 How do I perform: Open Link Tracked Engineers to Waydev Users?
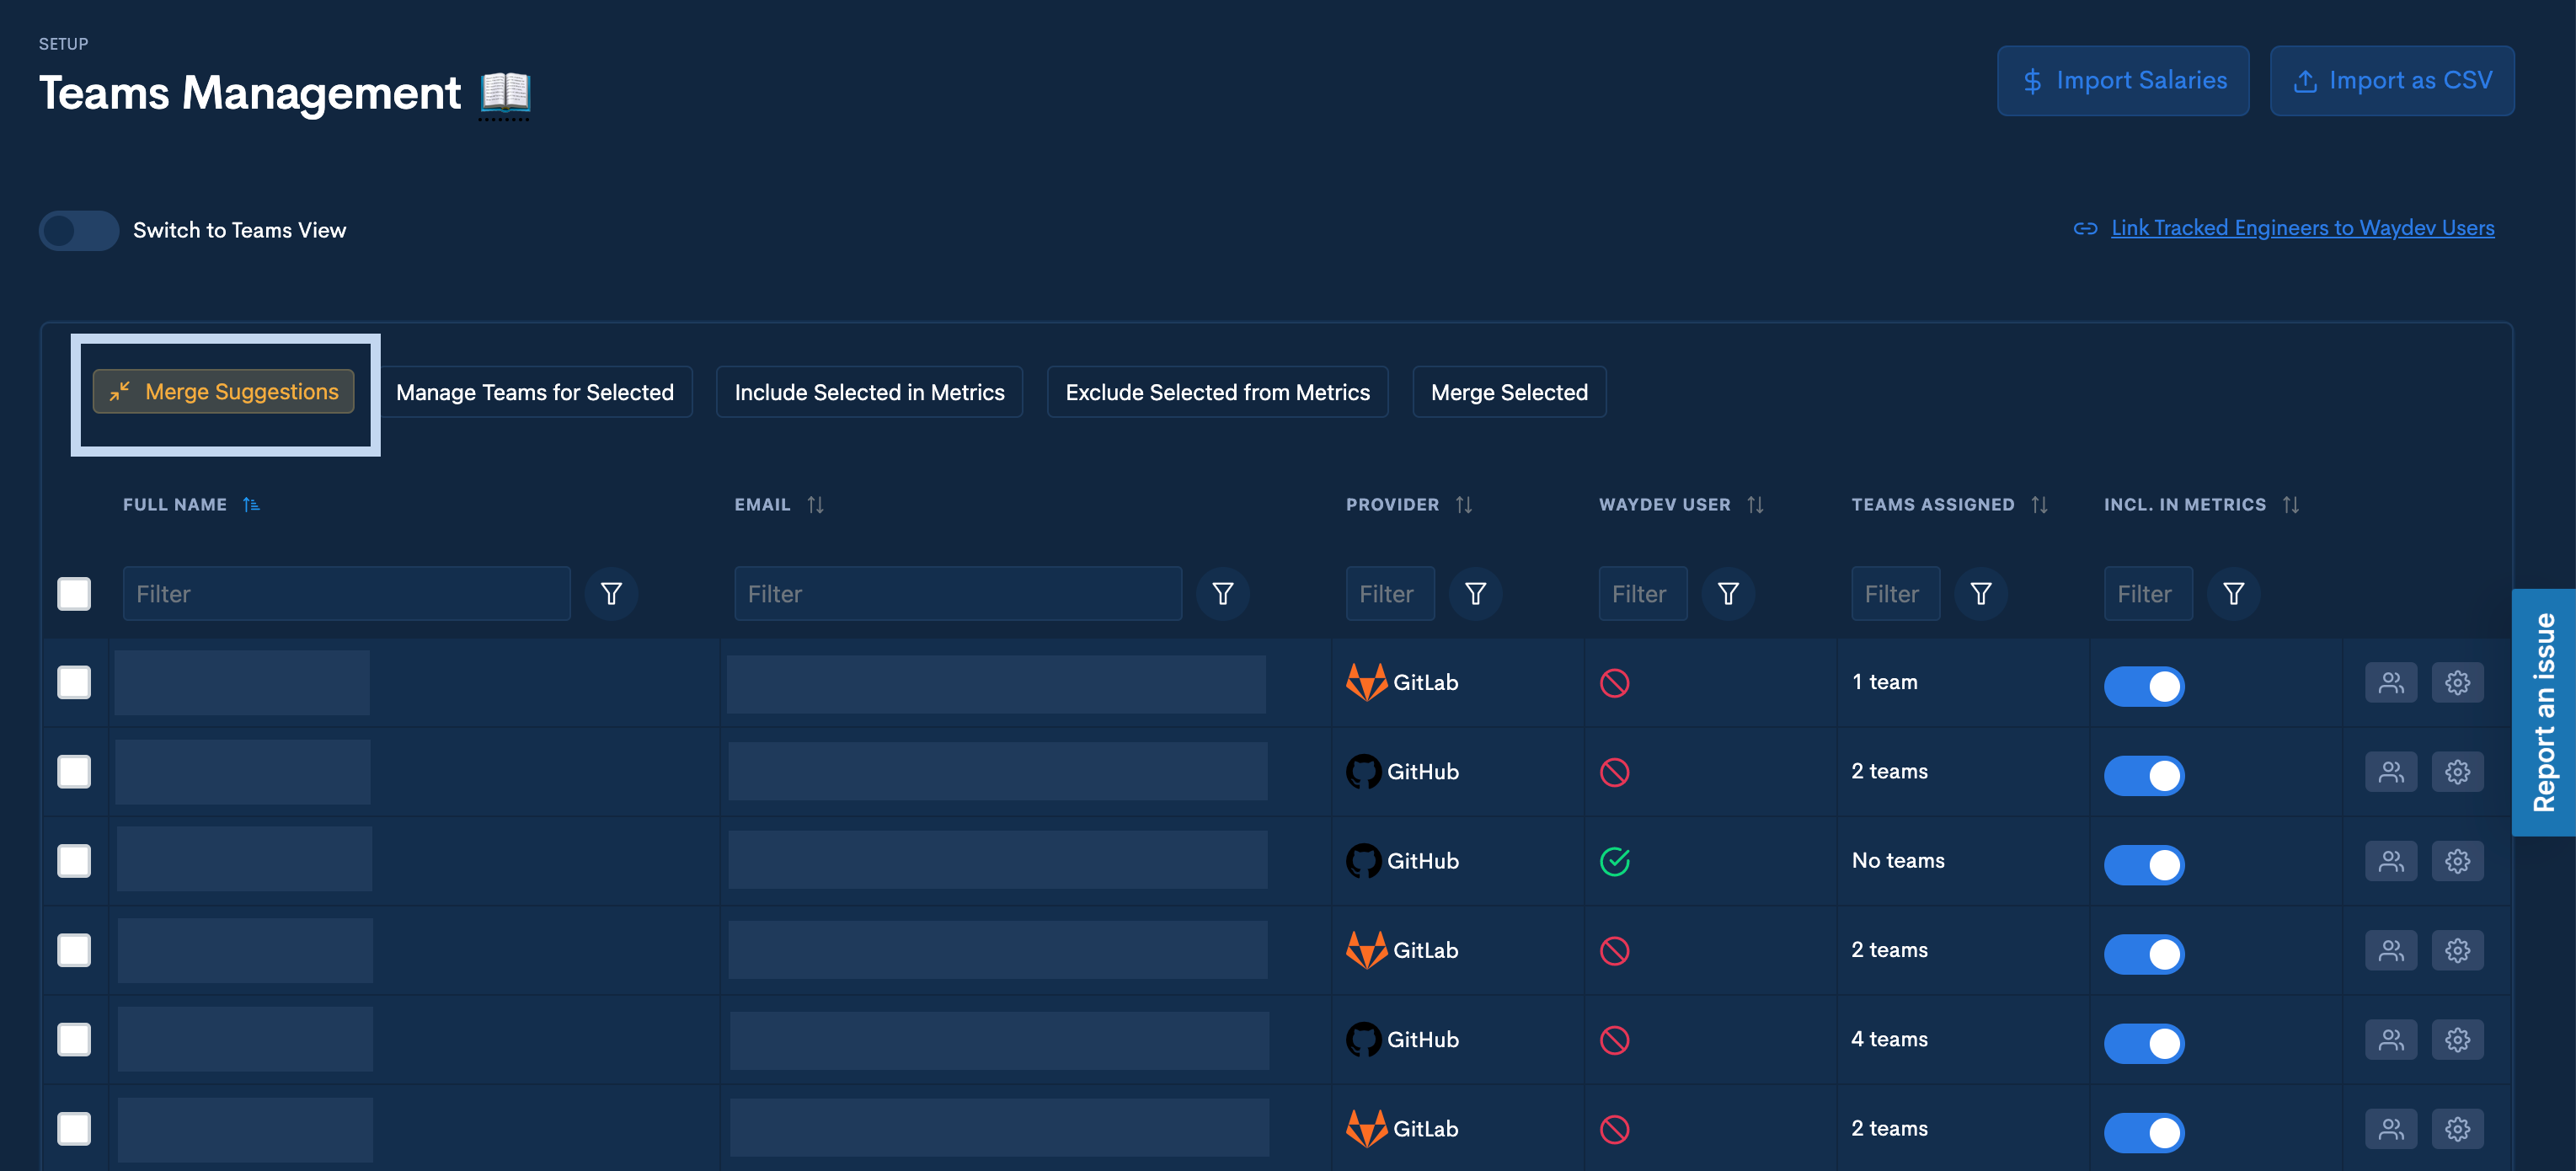[2301, 229]
